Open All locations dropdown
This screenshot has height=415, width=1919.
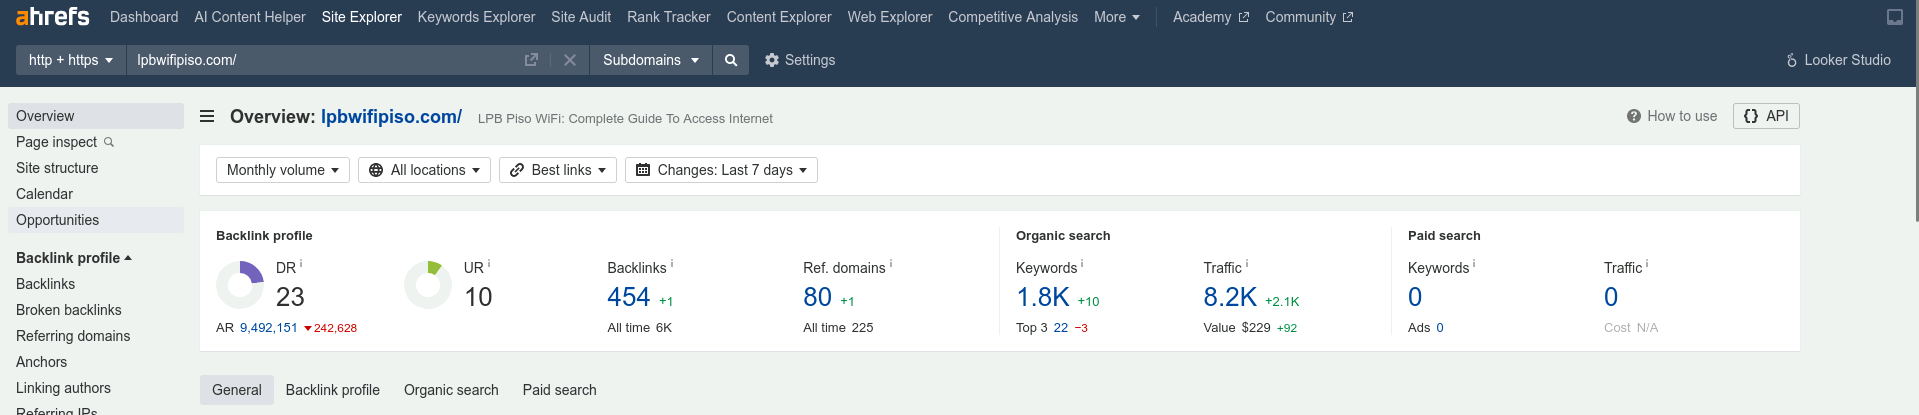424,170
